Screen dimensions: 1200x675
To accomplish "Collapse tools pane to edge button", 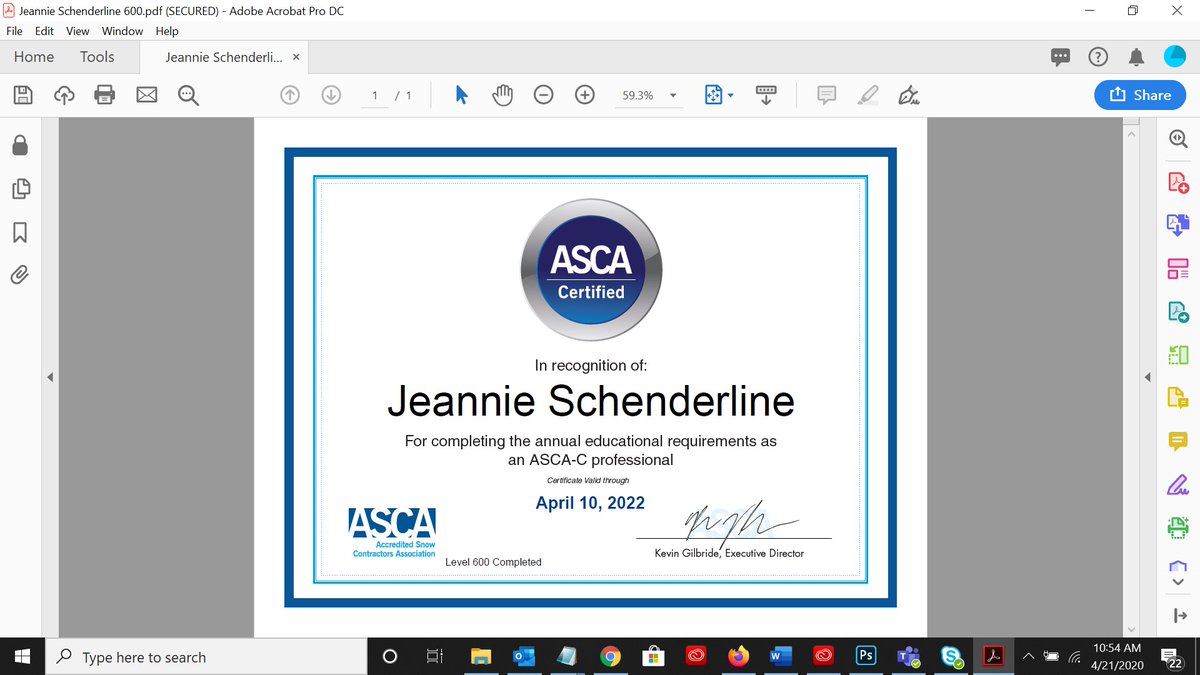I will coord(1178,615).
